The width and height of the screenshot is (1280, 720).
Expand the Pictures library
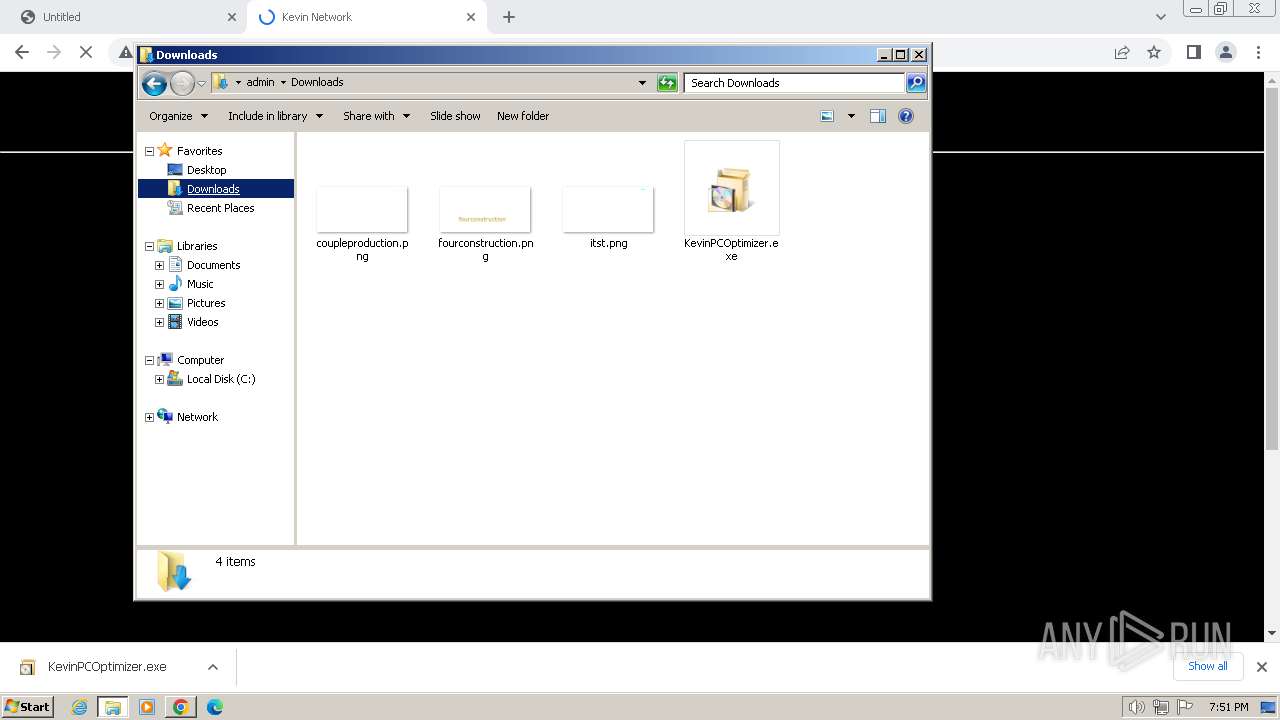pos(159,303)
